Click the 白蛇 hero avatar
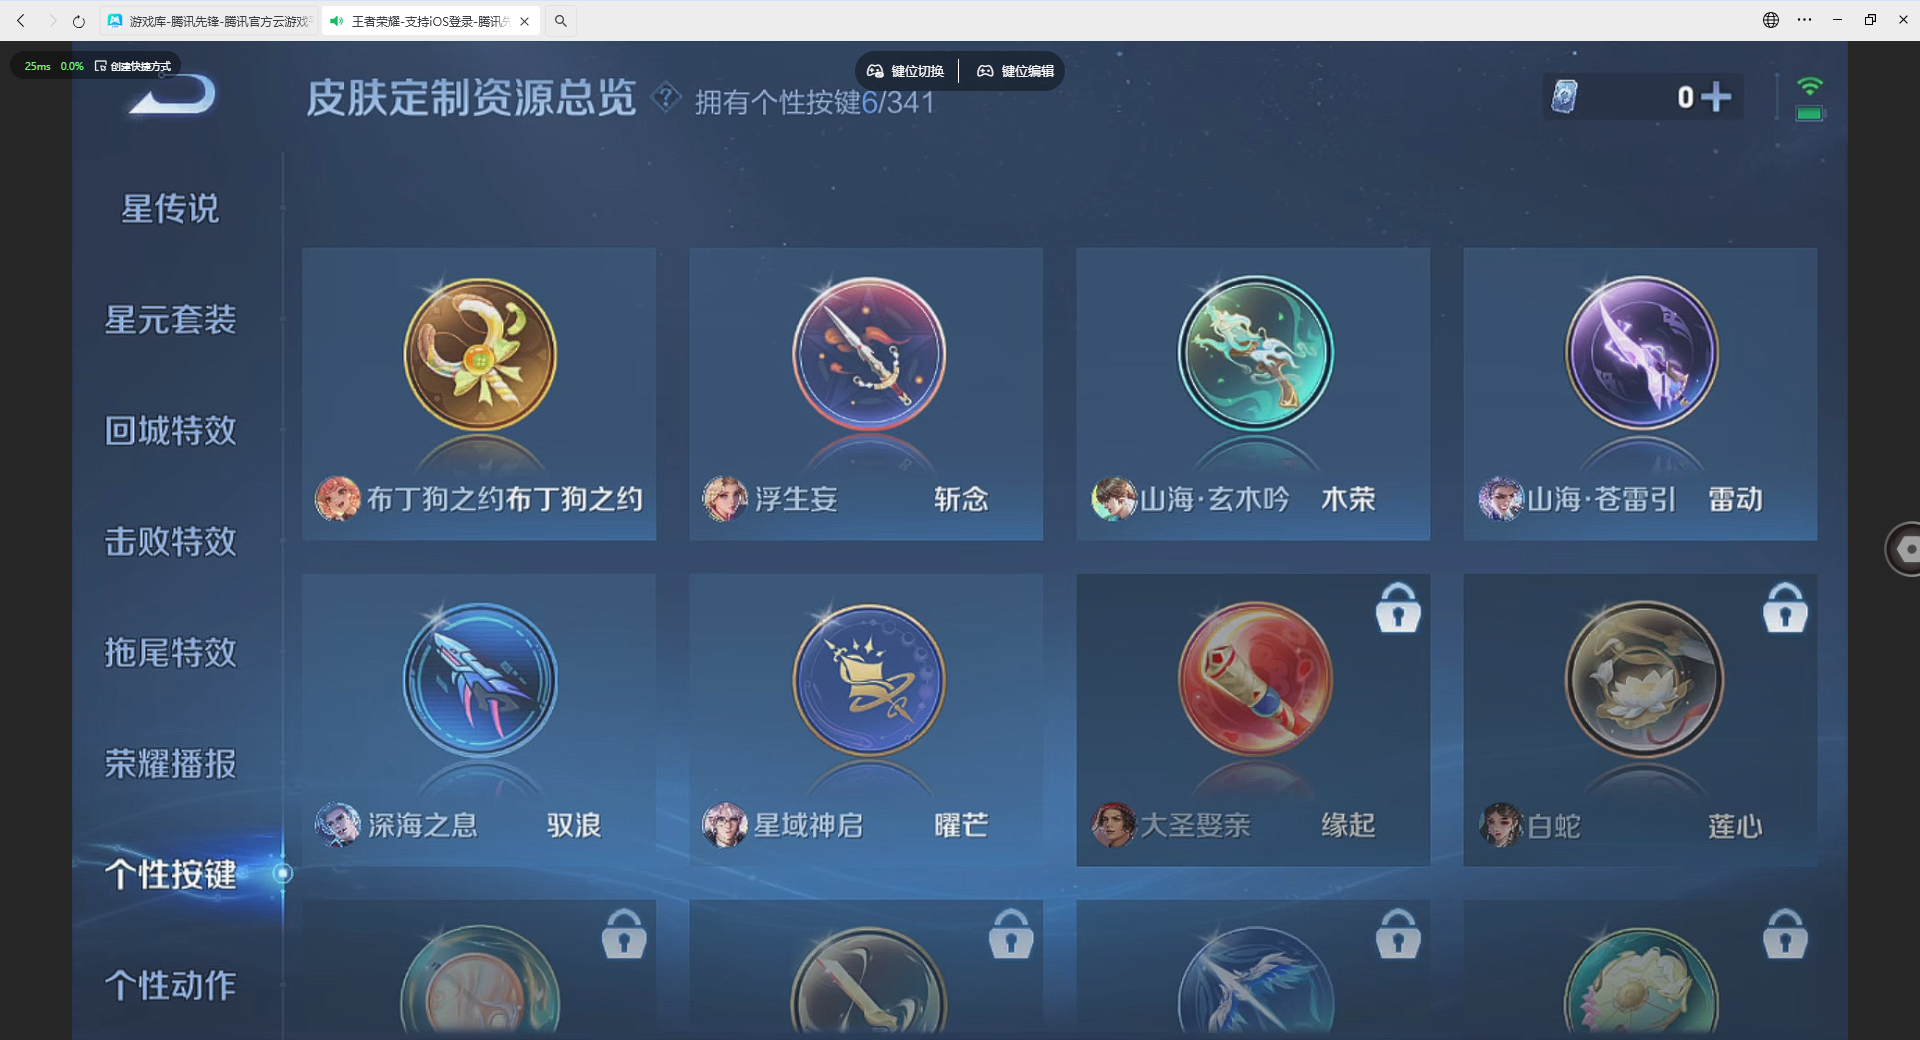 tap(1501, 825)
